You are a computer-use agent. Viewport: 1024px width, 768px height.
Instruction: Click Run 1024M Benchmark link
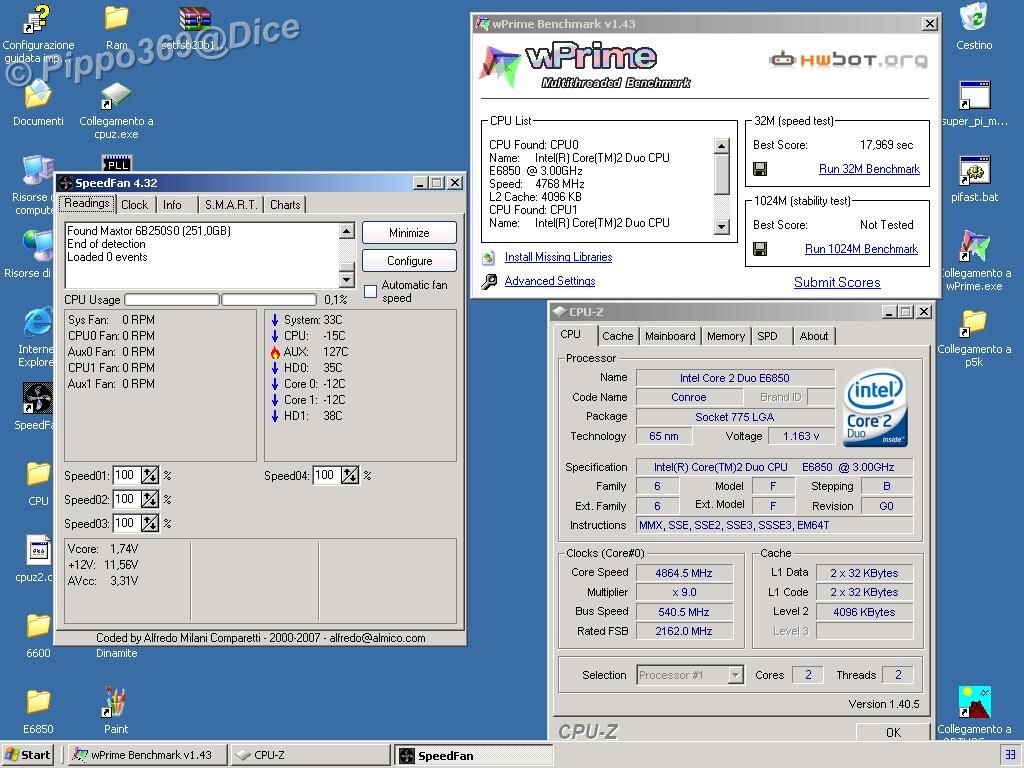click(x=861, y=249)
